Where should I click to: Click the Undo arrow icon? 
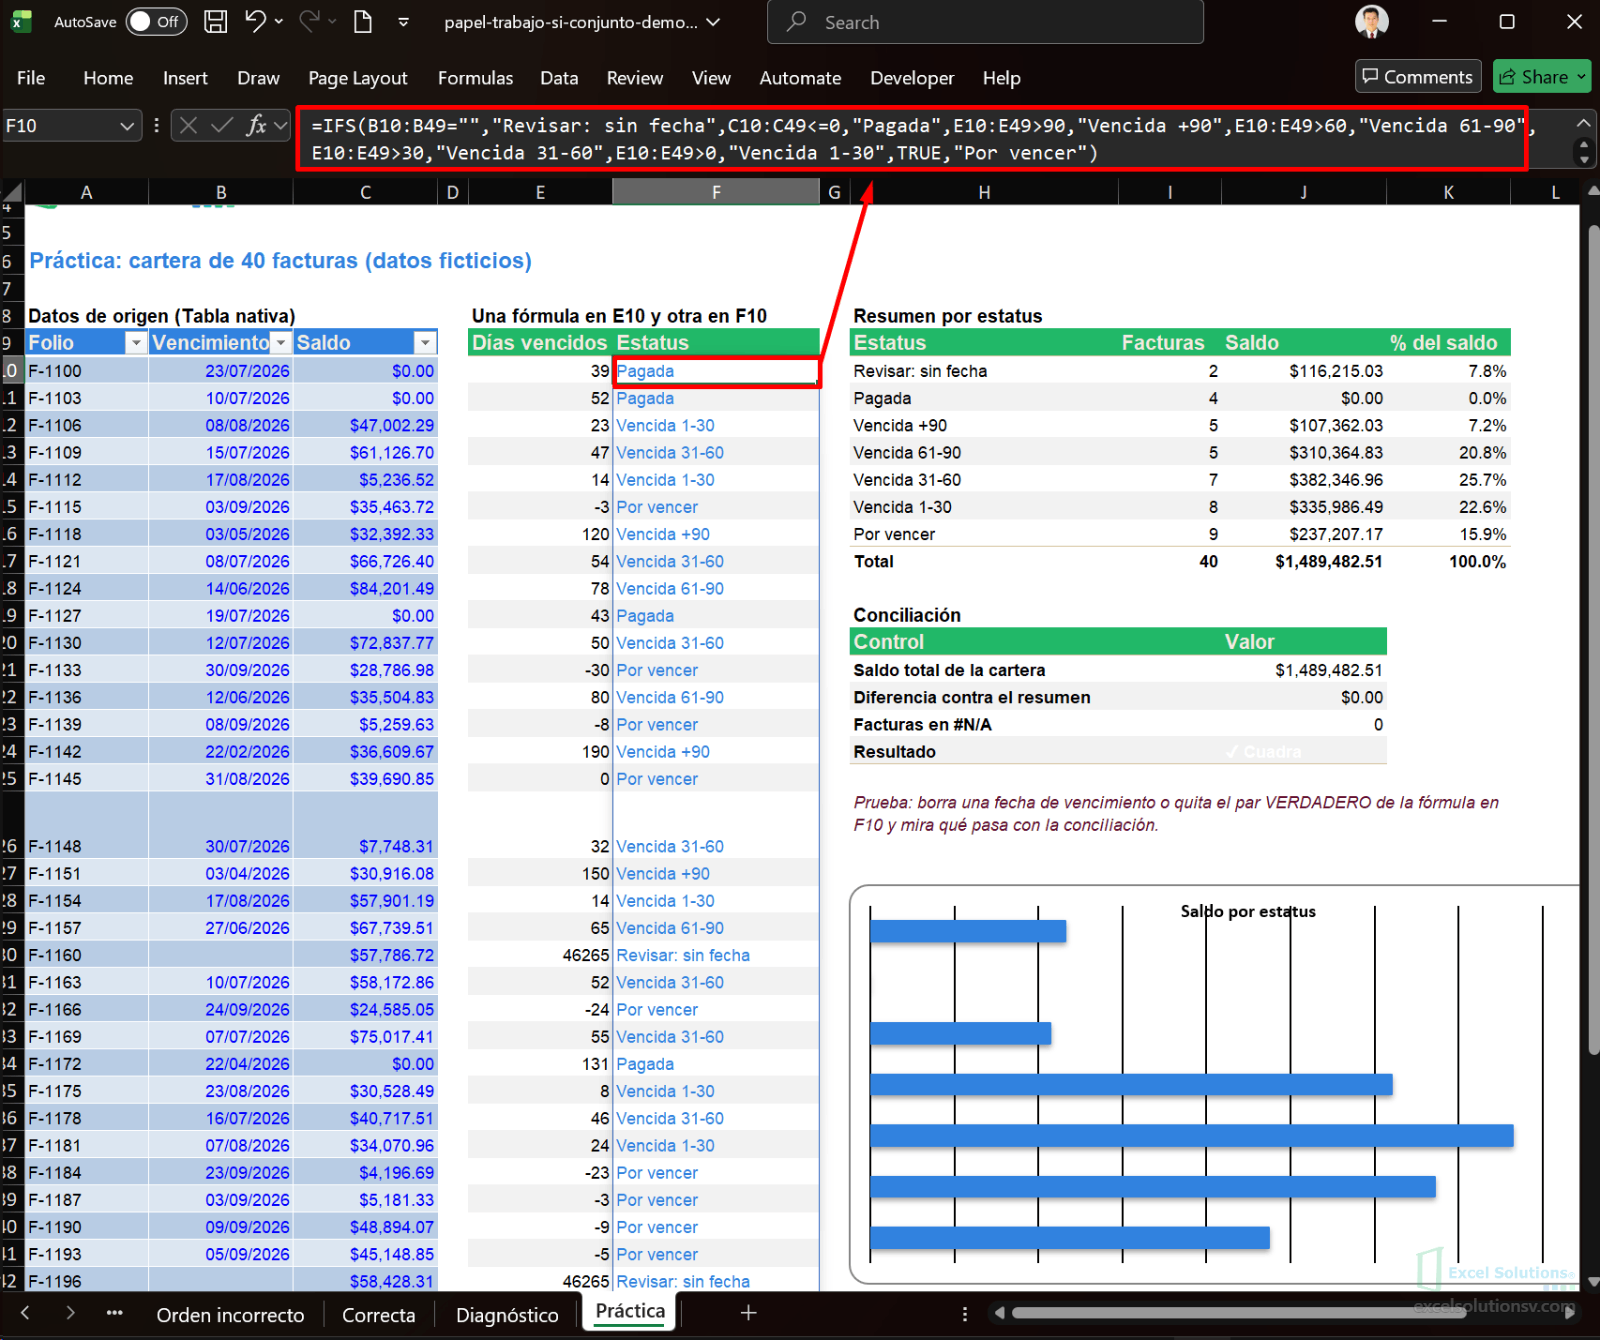point(256,21)
